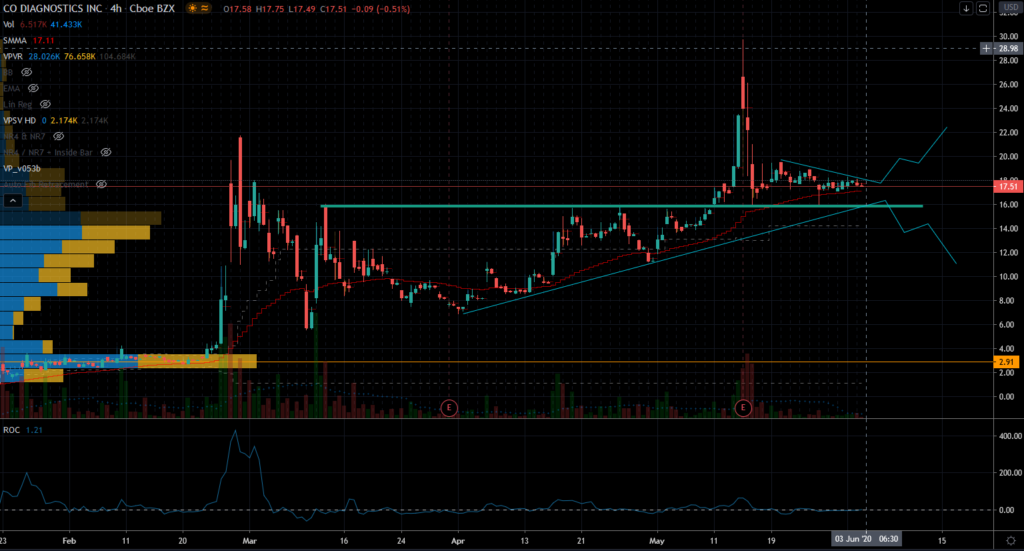Click the Cboe BZX exchange label
This screenshot has width=1024, height=551.
152,8
